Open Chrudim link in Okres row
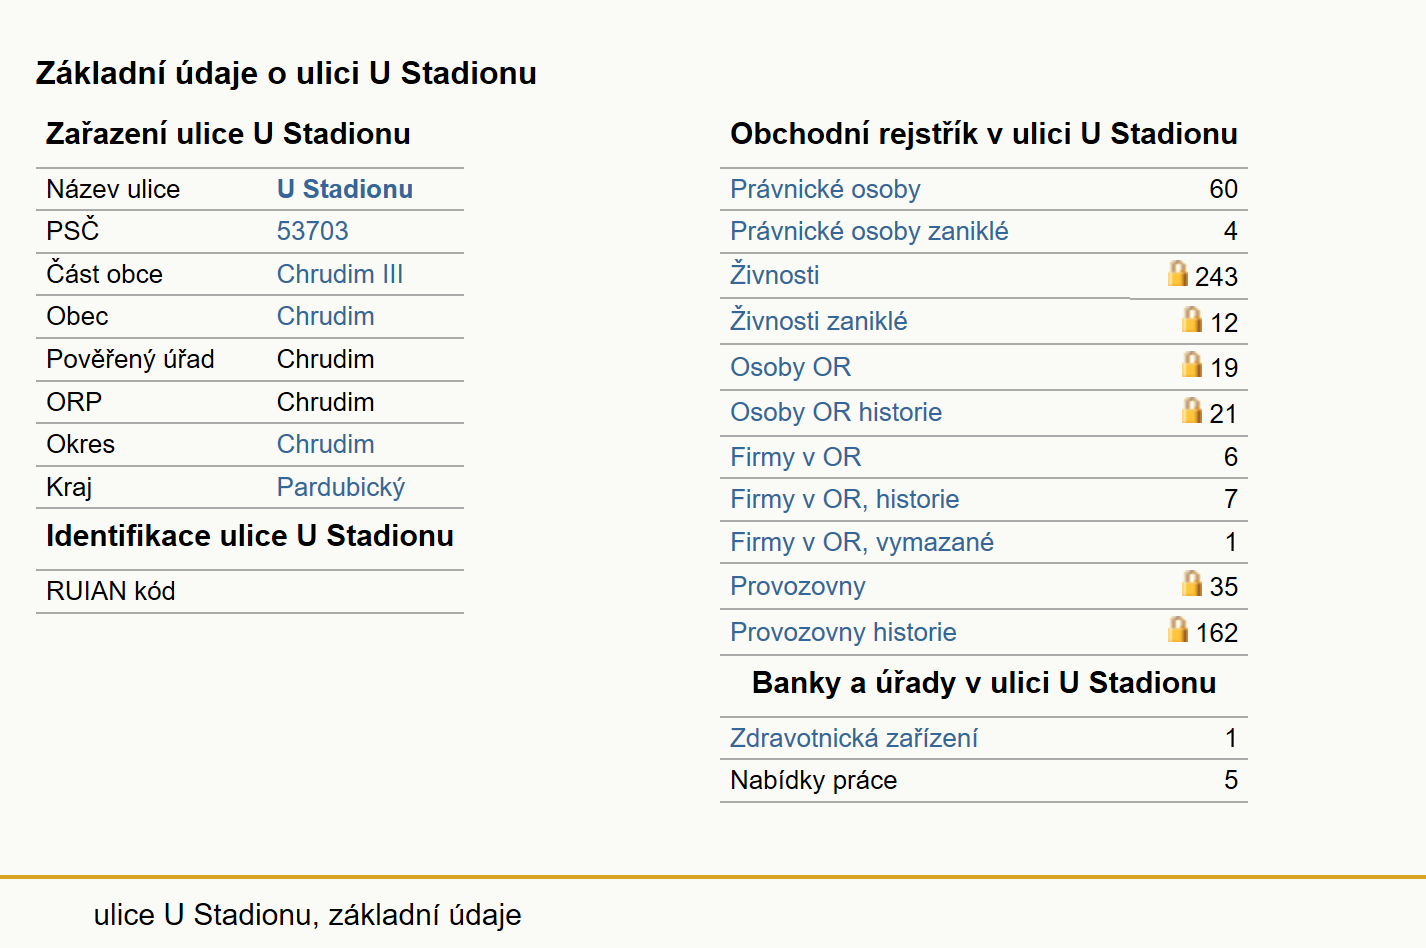 [326, 444]
